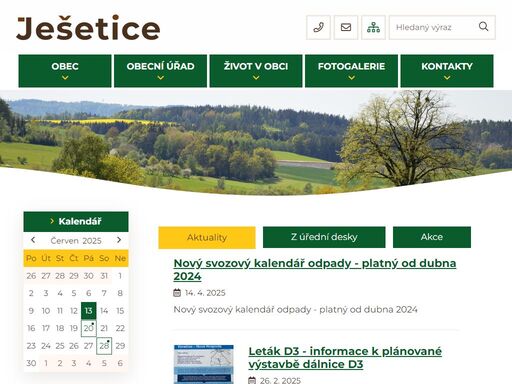Viewport: 512px width, 384px height.
Task: Click the Červen 2025 month label
Action: tap(76, 241)
